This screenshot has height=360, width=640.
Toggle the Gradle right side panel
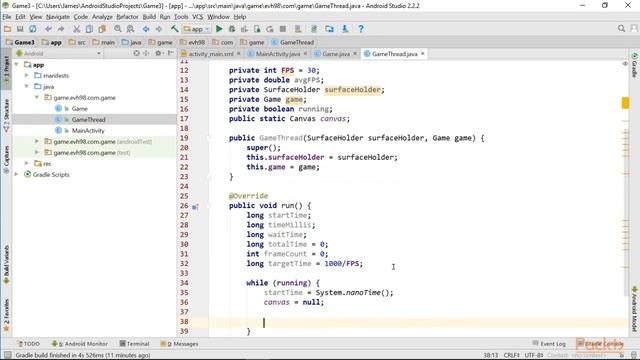(634, 65)
